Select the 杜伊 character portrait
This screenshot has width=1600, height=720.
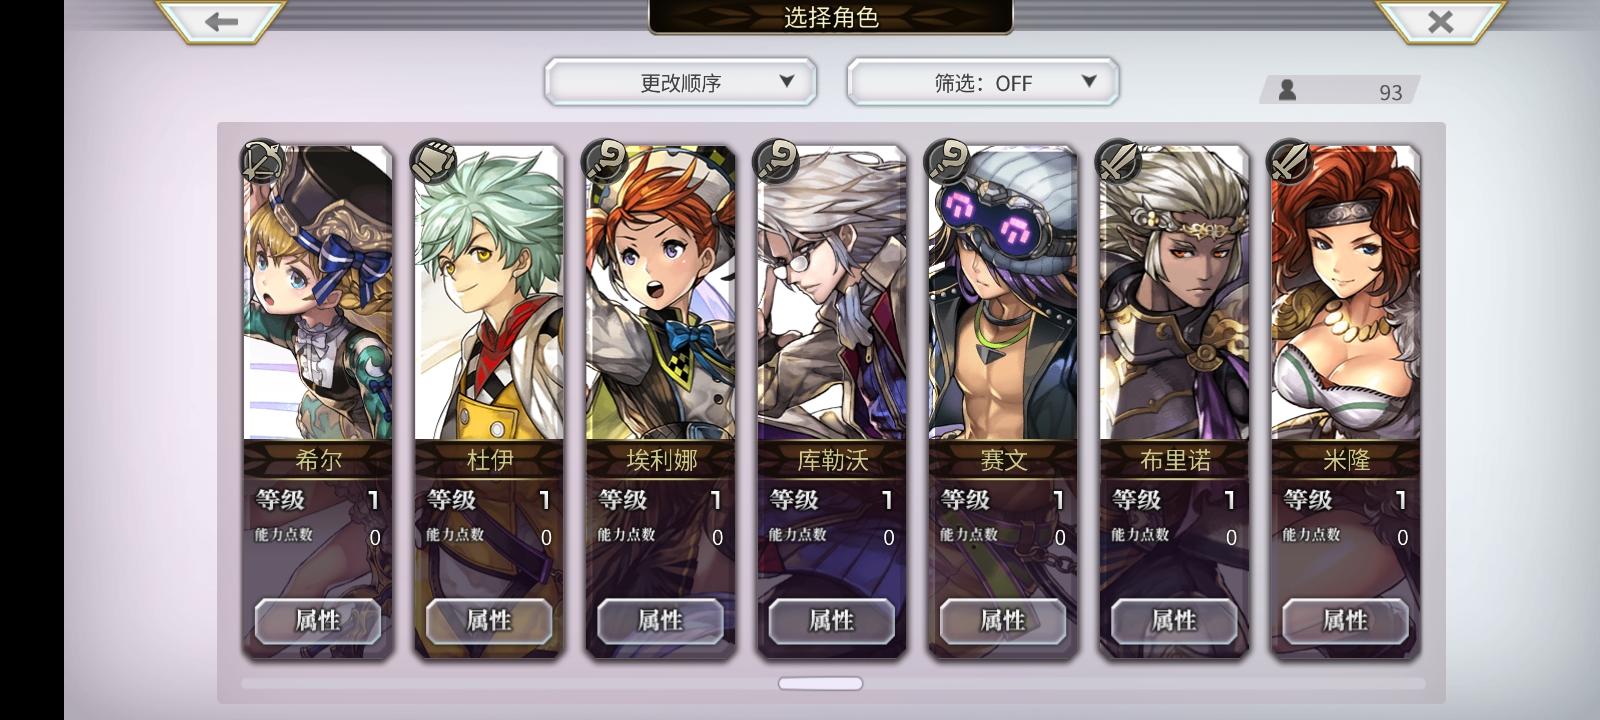pyautogui.click(x=489, y=292)
